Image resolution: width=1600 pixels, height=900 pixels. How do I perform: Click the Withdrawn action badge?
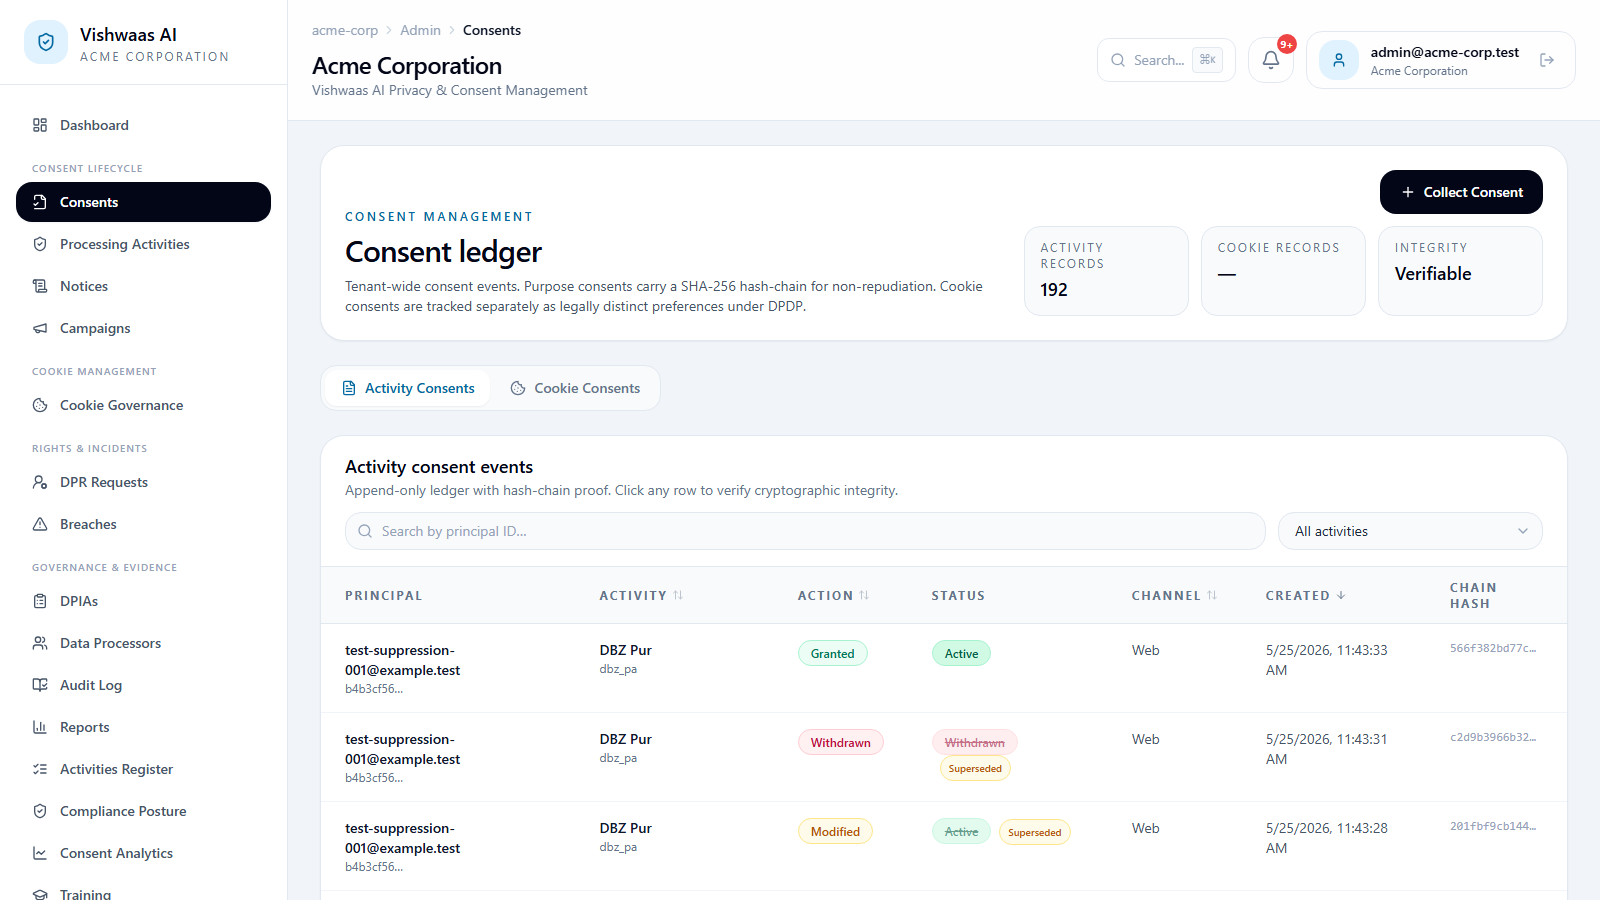(x=841, y=742)
